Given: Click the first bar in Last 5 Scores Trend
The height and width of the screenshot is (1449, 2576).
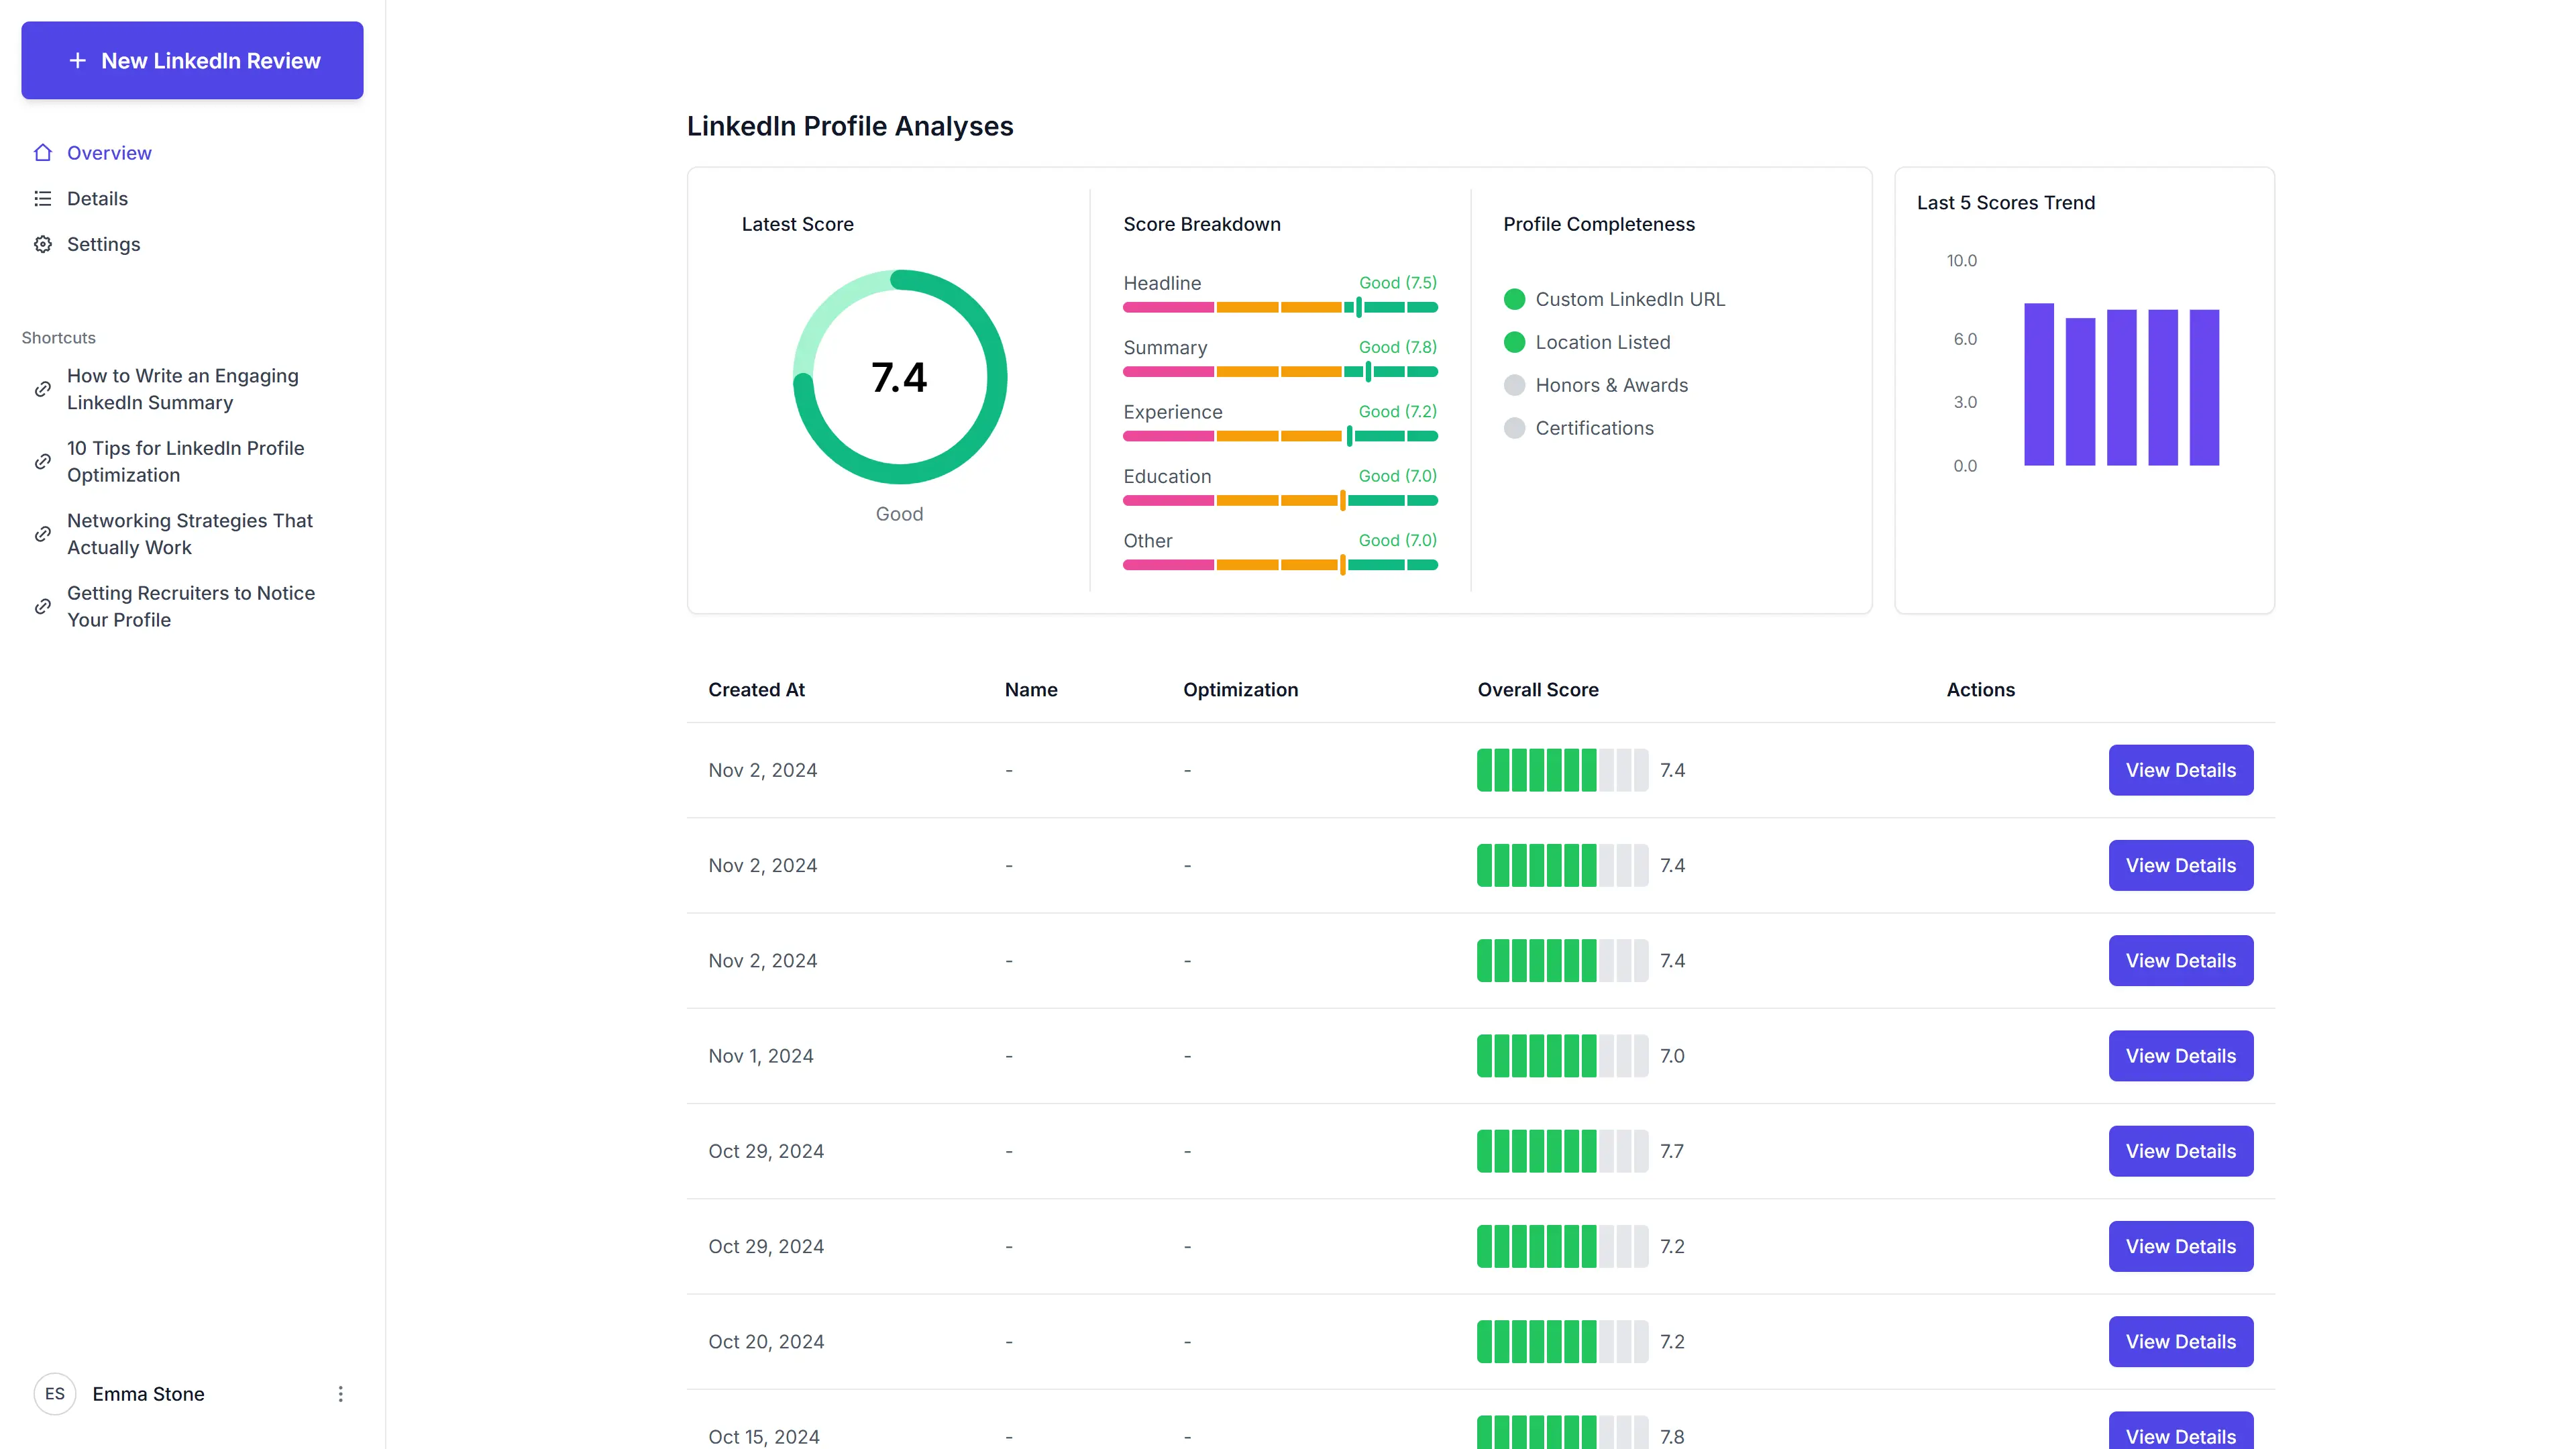Looking at the screenshot, I should pos(2039,384).
